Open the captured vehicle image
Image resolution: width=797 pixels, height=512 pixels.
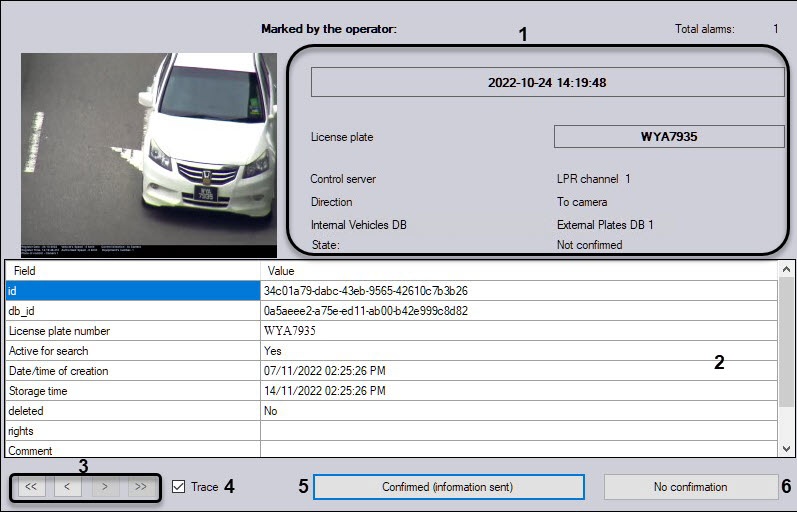[x=148, y=155]
